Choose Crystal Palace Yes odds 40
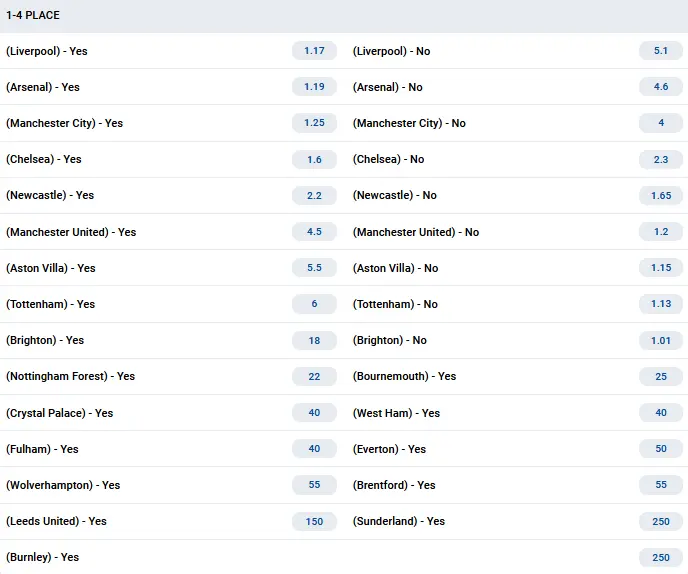The image size is (688, 574). click(314, 413)
